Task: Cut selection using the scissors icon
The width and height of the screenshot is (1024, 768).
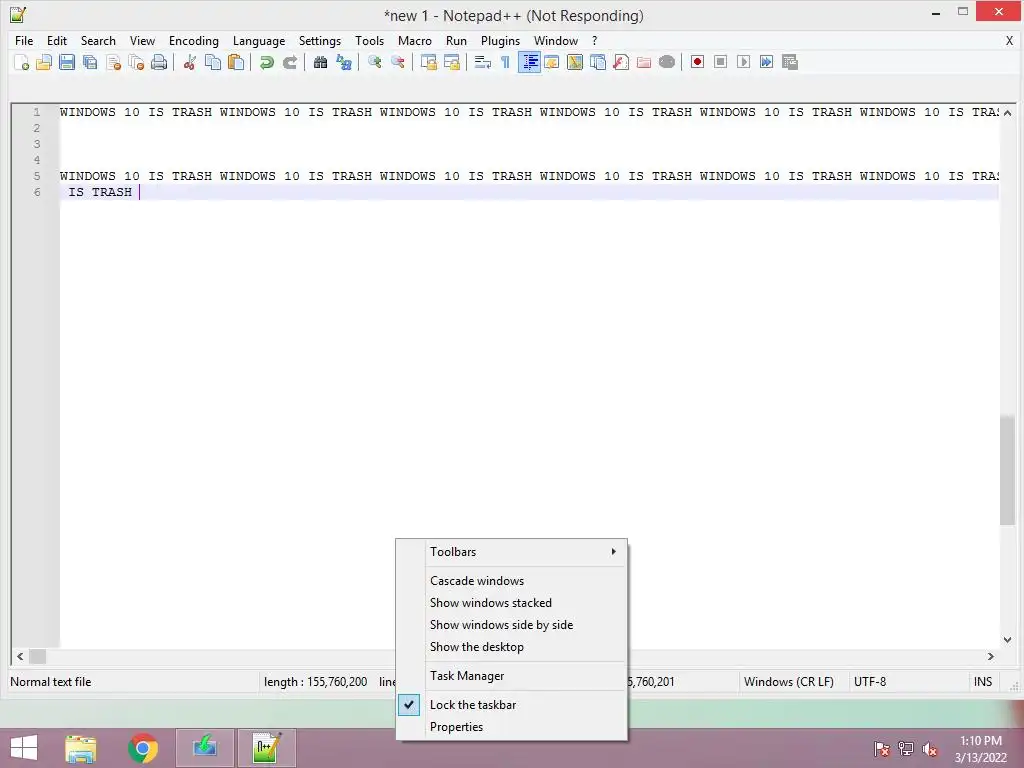Action: click(189, 62)
